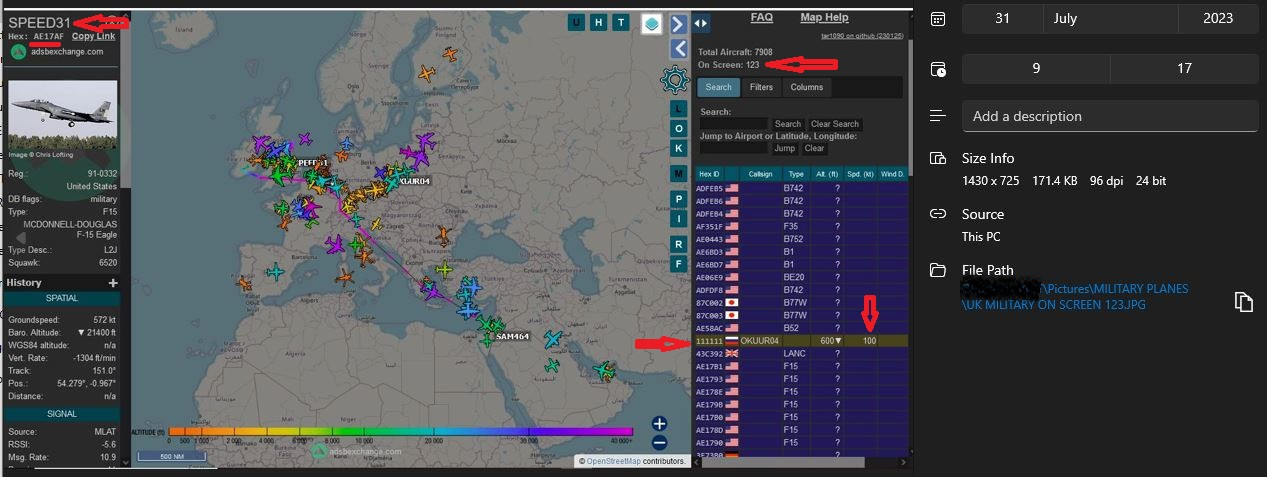The height and width of the screenshot is (477, 1267).
Task: Open the map settings gear
Action: (x=676, y=80)
